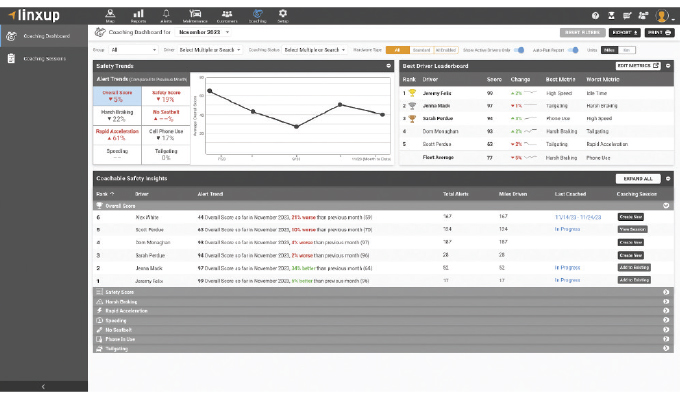Open the Alerts bell icon
680x400 pixels.
tap(166, 15)
